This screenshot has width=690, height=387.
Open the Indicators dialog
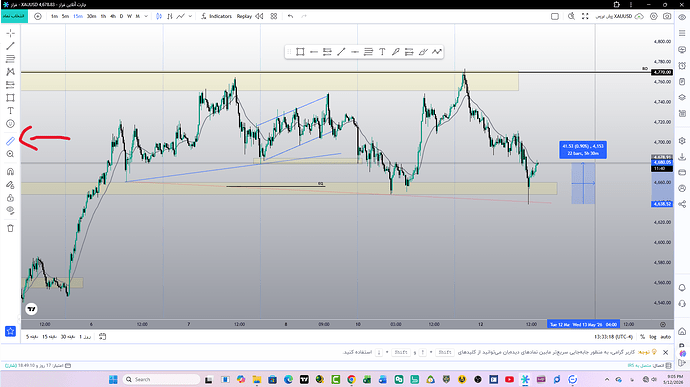(x=217, y=16)
